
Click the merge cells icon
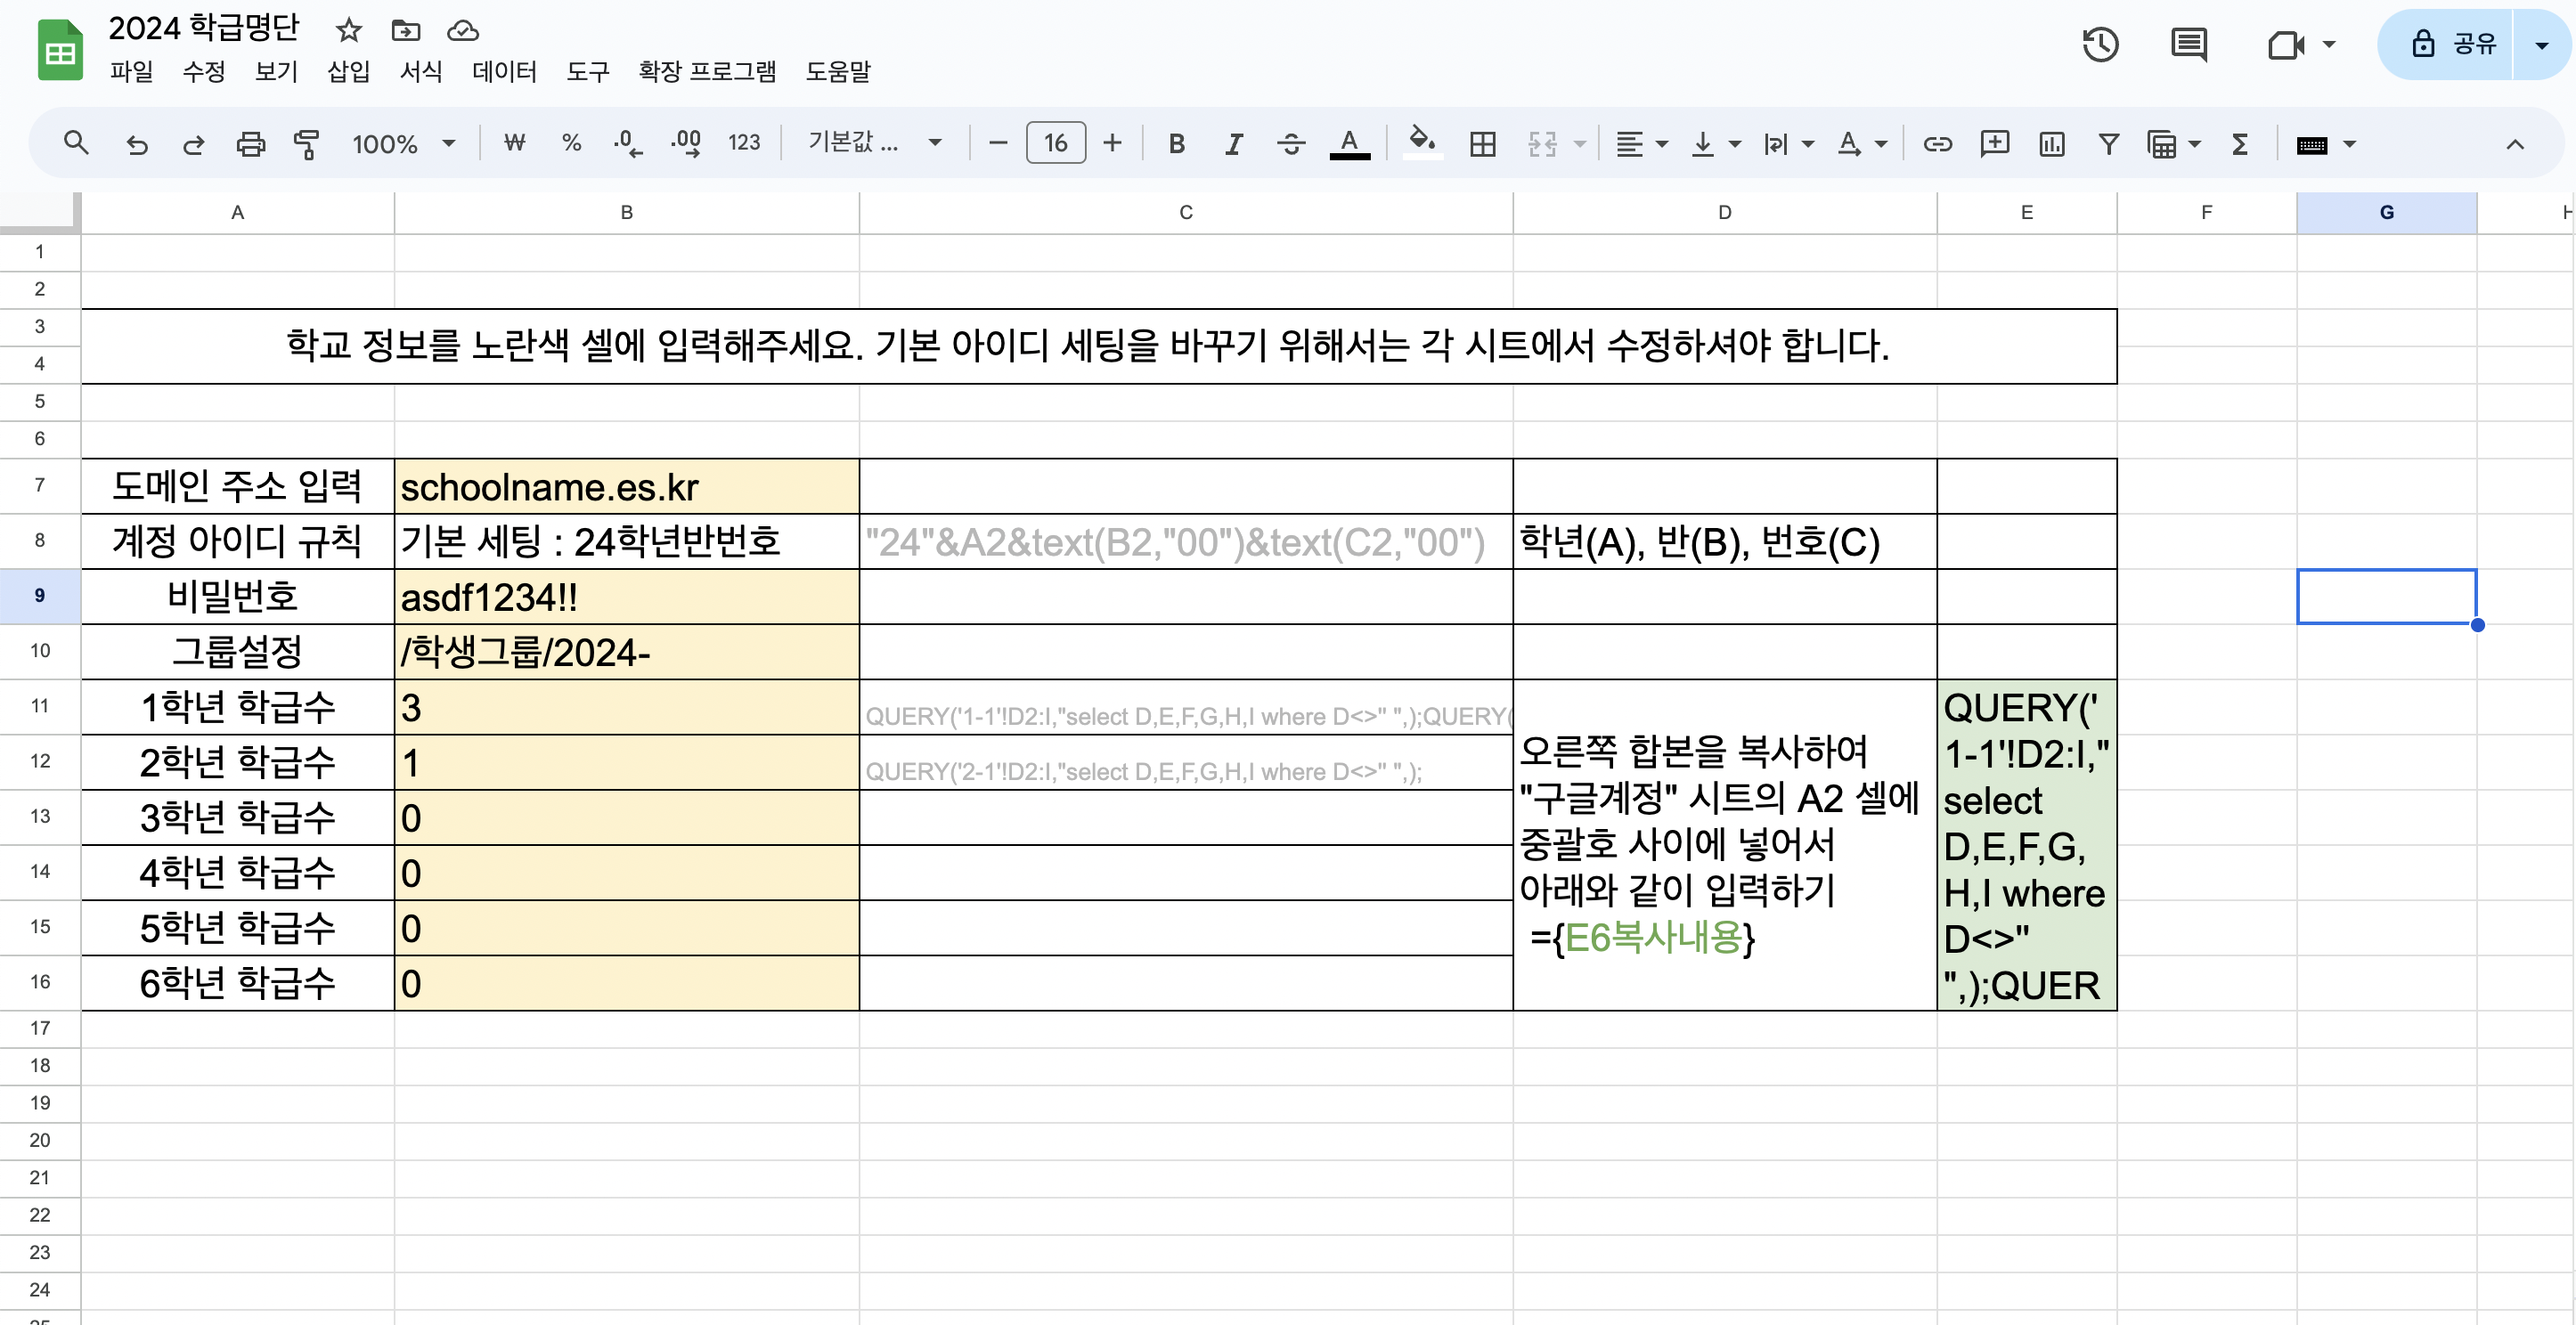1542,144
